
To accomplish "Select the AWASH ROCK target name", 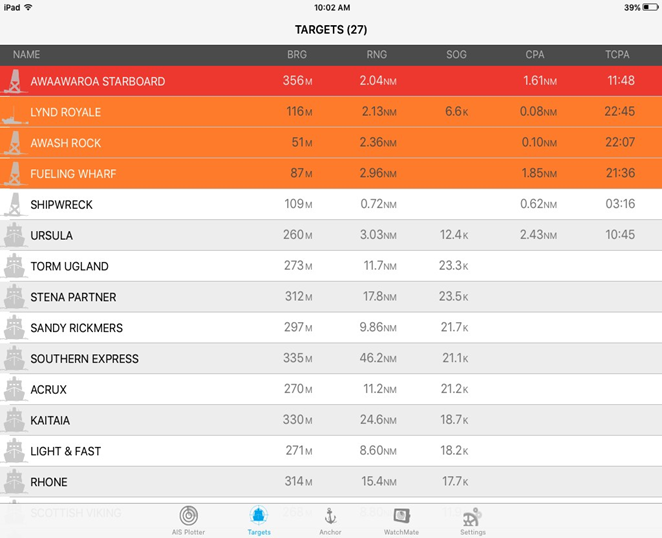I will 65,143.
